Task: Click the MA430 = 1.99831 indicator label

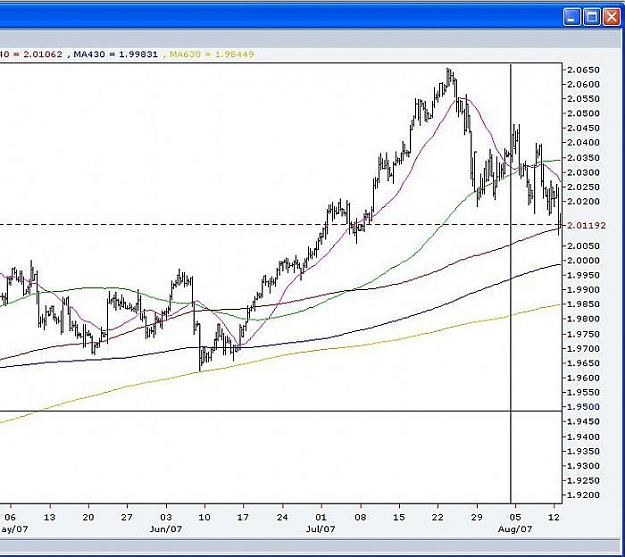Action: (x=116, y=54)
